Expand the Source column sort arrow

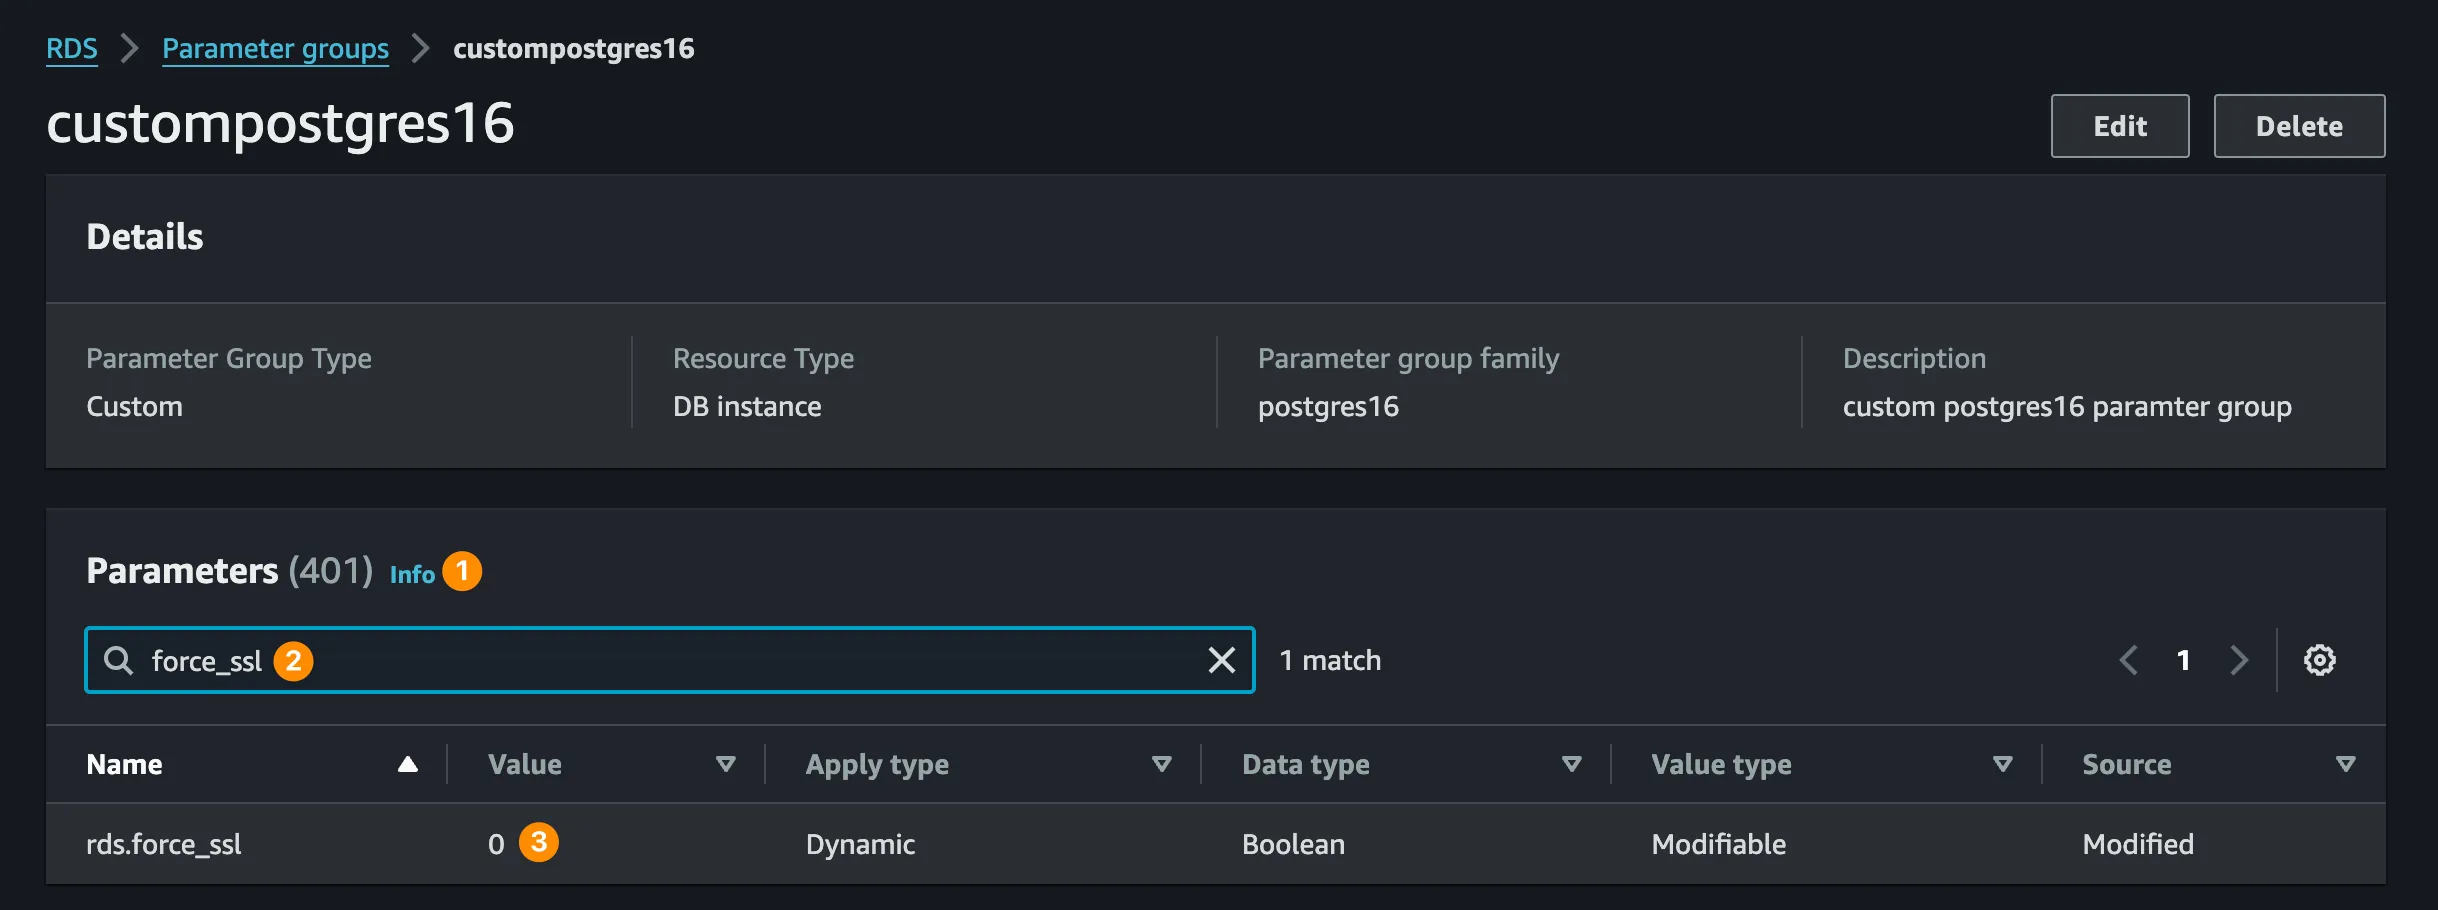(2345, 764)
